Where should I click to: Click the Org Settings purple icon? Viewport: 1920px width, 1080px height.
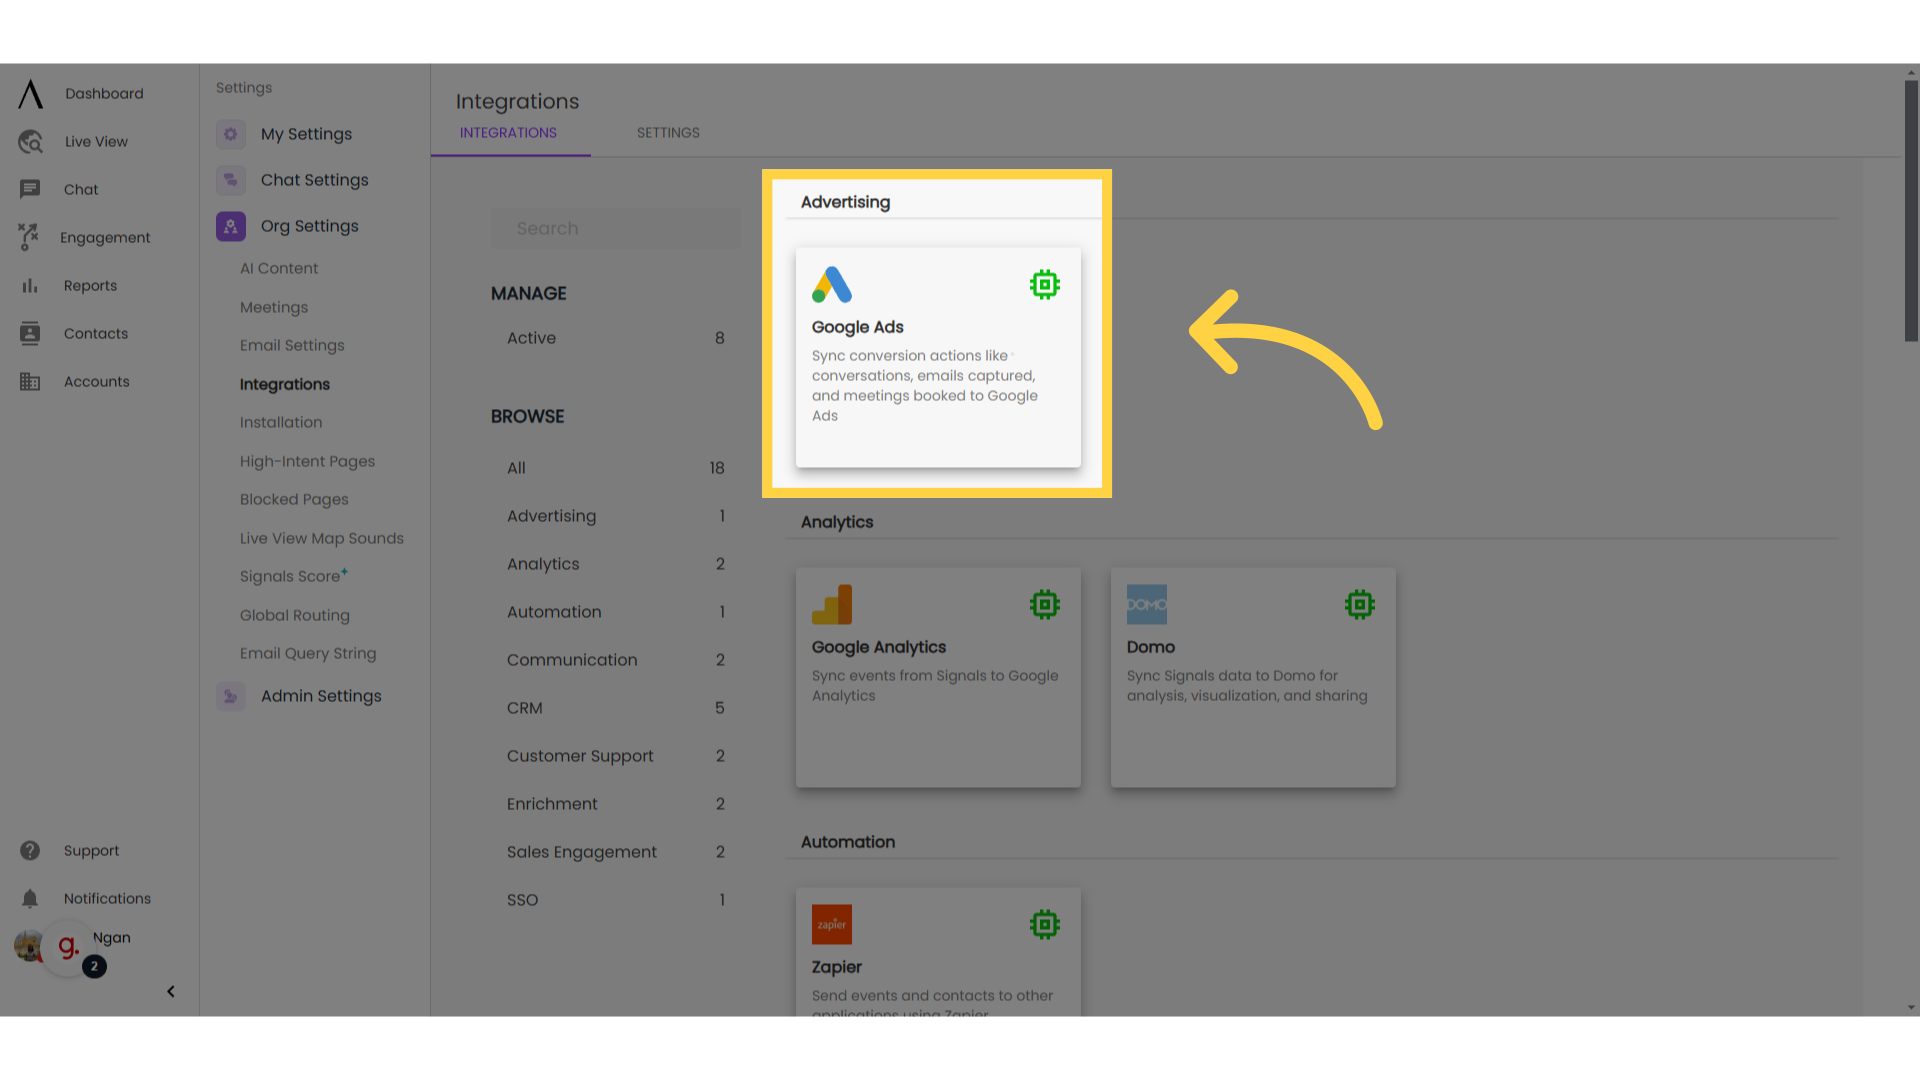pos(231,226)
